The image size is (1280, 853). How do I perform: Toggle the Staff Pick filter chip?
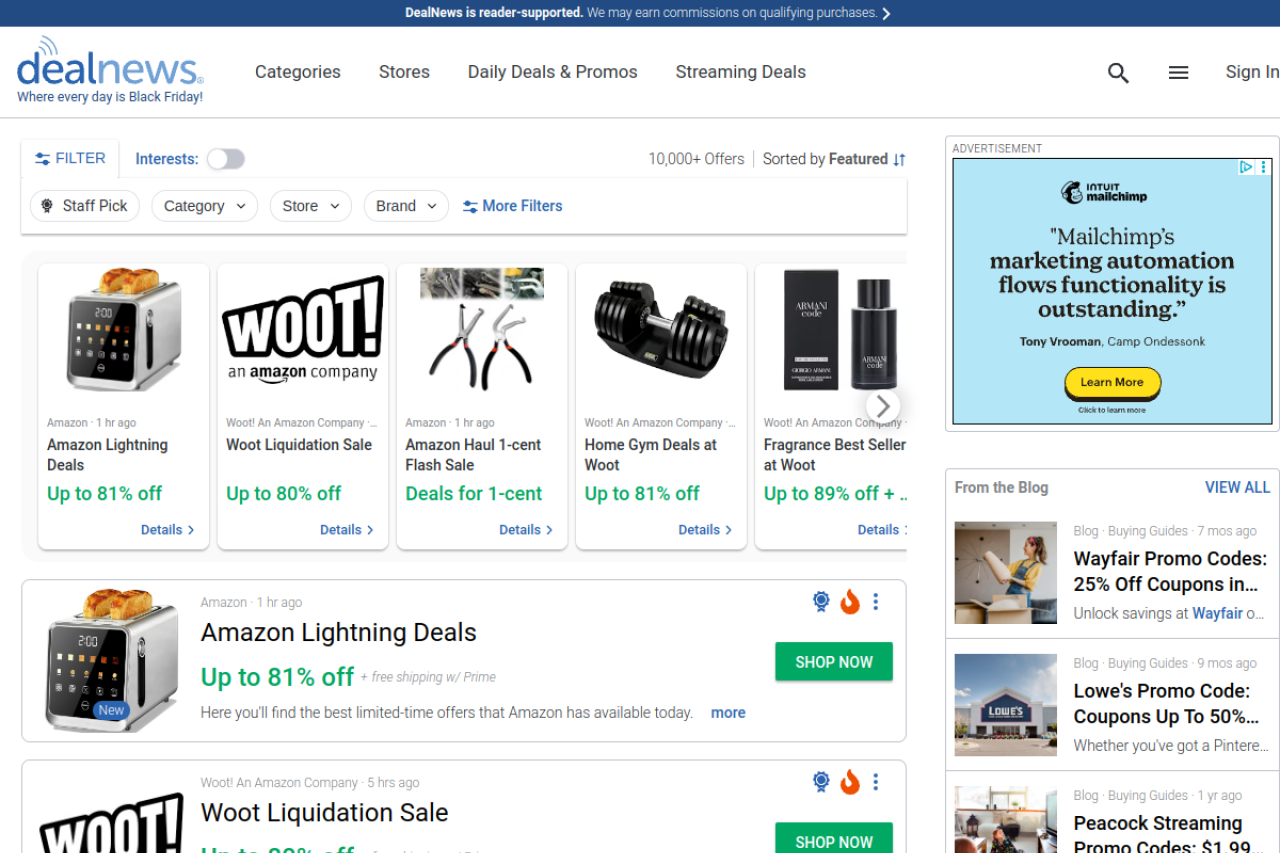(x=85, y=206)
